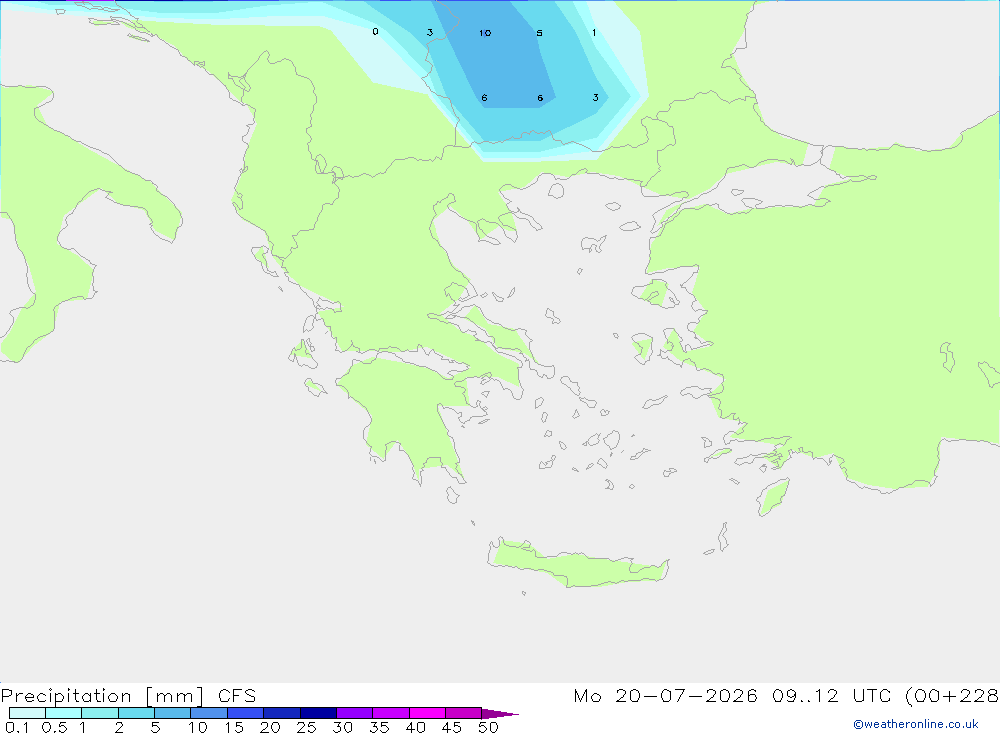
Task: Click the island of Crete on the map
Action: [577, 565]
